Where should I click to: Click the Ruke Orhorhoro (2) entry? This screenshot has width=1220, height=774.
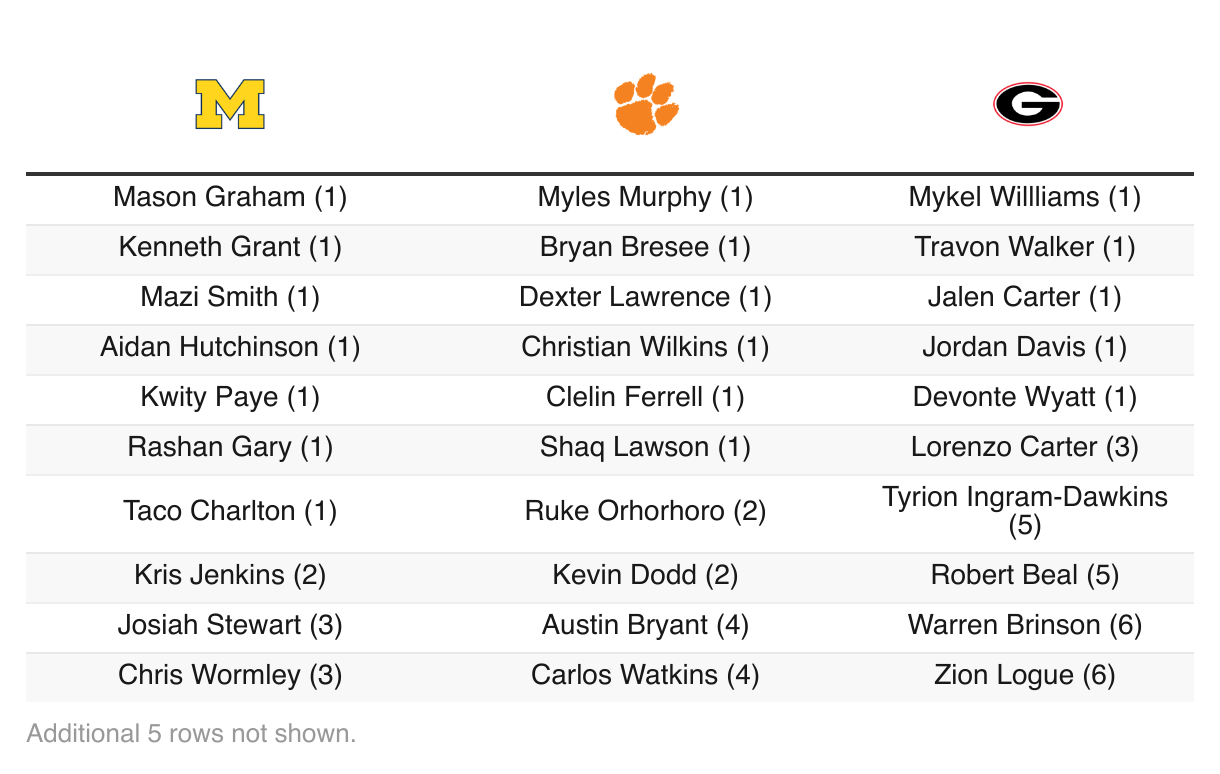645,511
